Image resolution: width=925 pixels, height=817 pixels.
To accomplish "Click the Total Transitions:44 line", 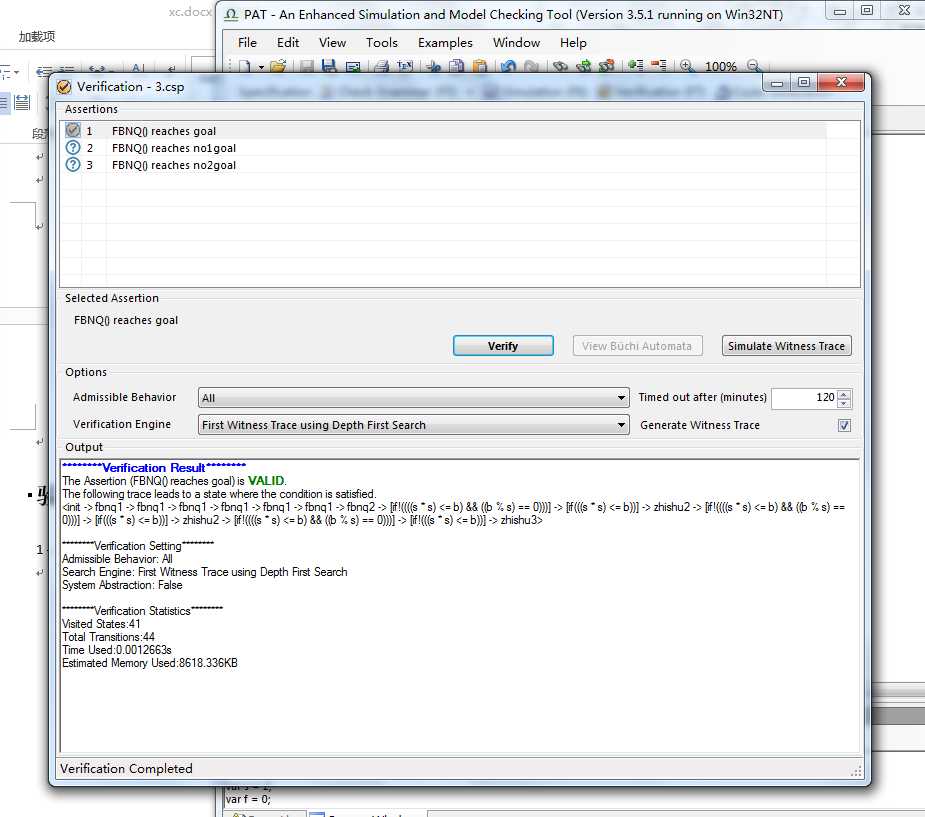I will 109,637.
